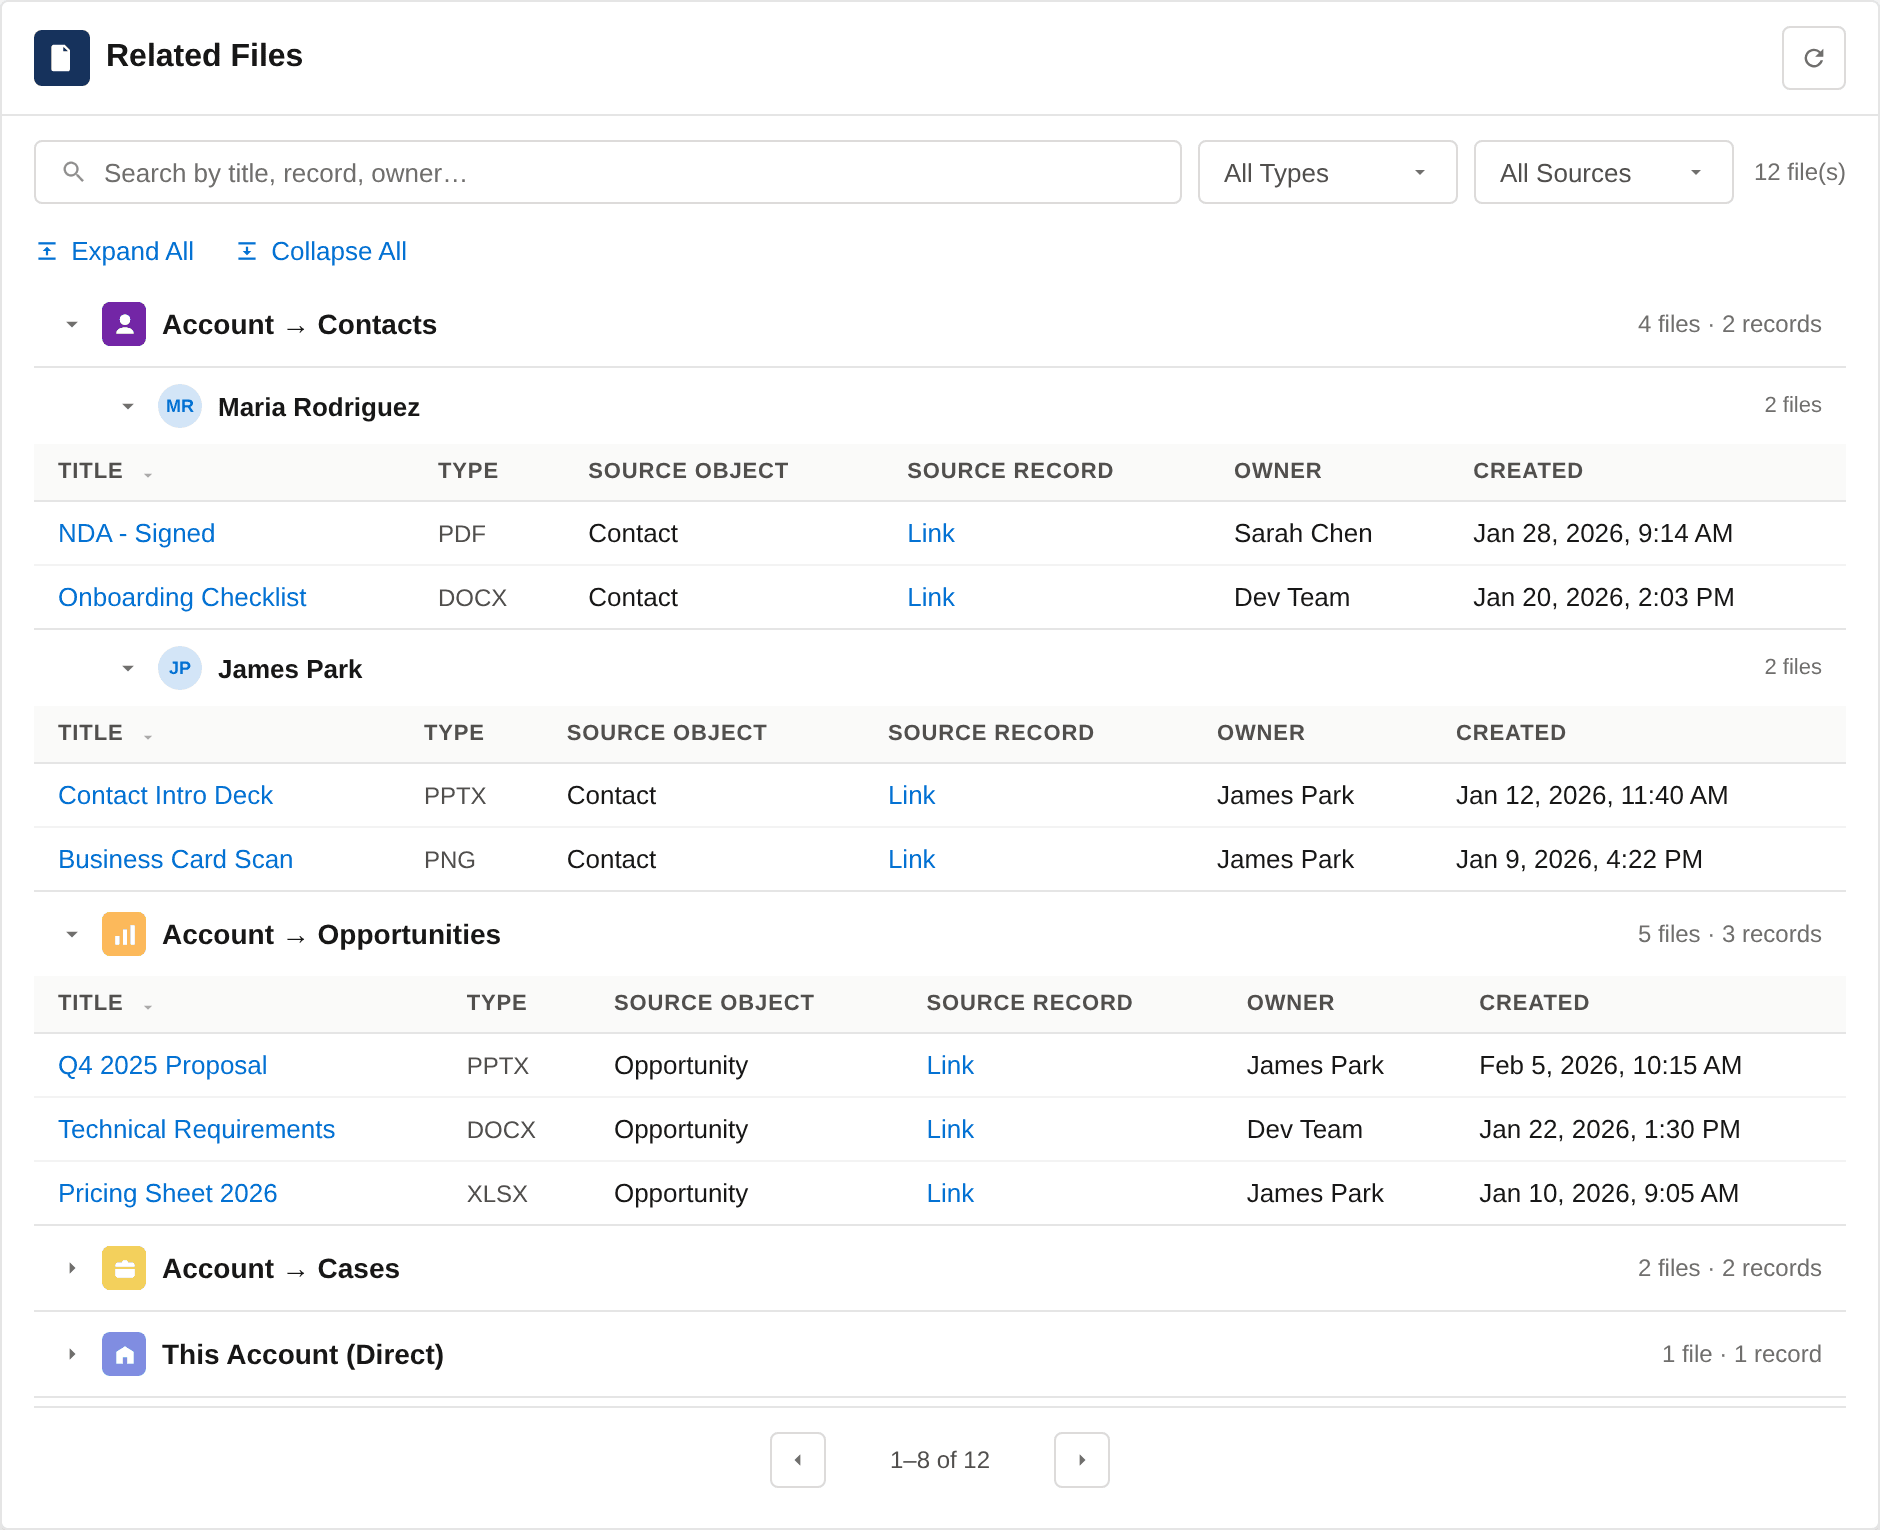Click Dev Team owner in Technical Requirements row
1880x1530 pixels.
pos(1304,1129)
